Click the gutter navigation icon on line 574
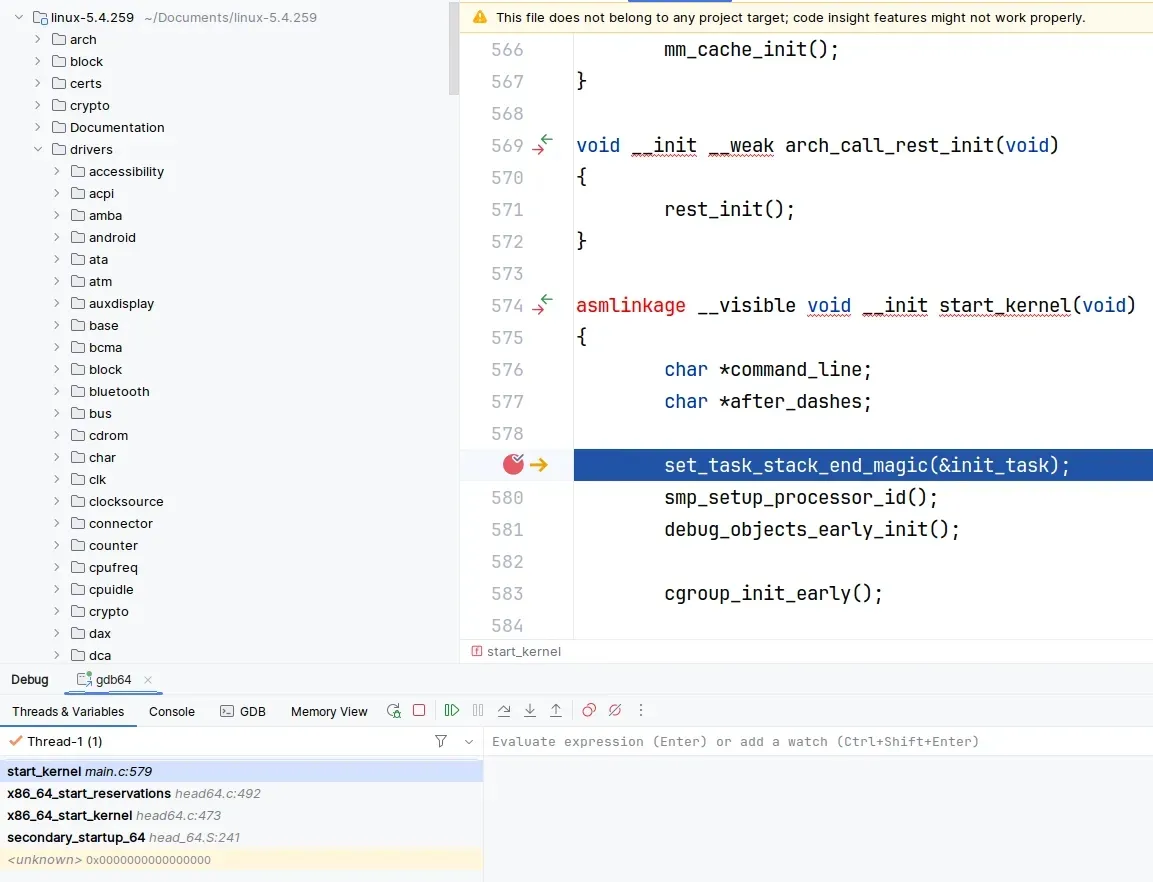 (x=543, y=305)
